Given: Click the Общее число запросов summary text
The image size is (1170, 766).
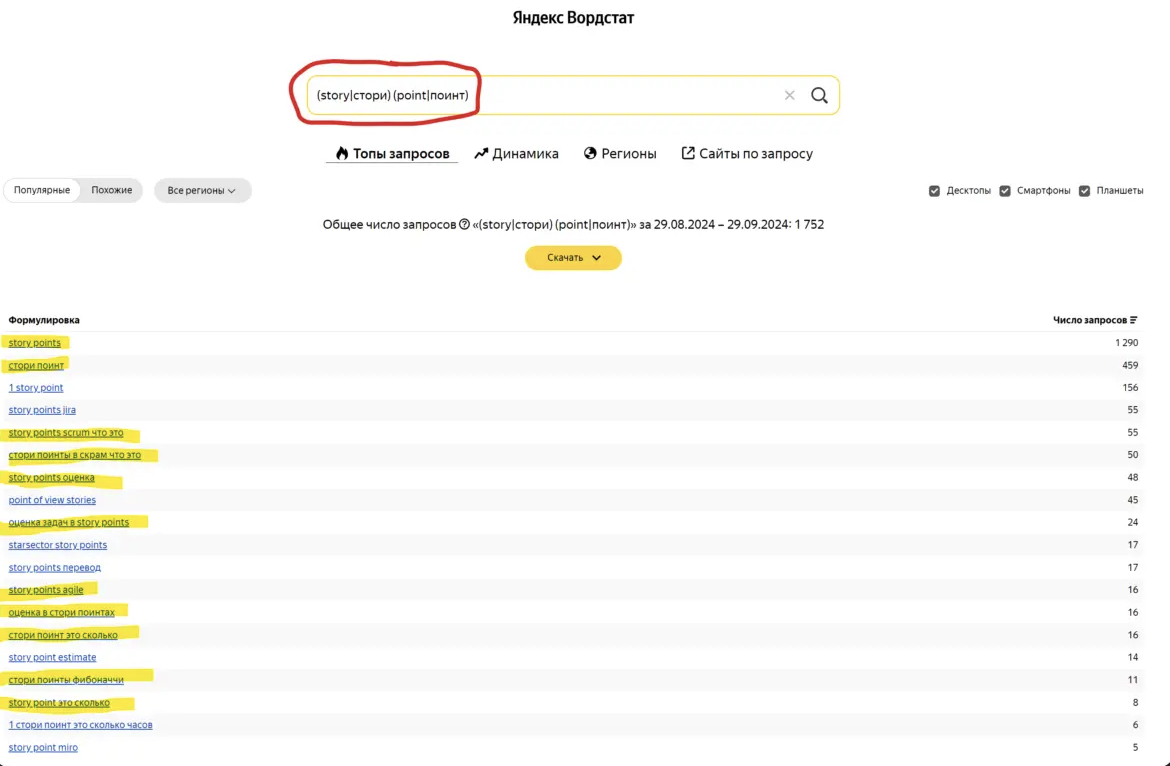Looking at the screenshot, I should click(x=573, y=225).
